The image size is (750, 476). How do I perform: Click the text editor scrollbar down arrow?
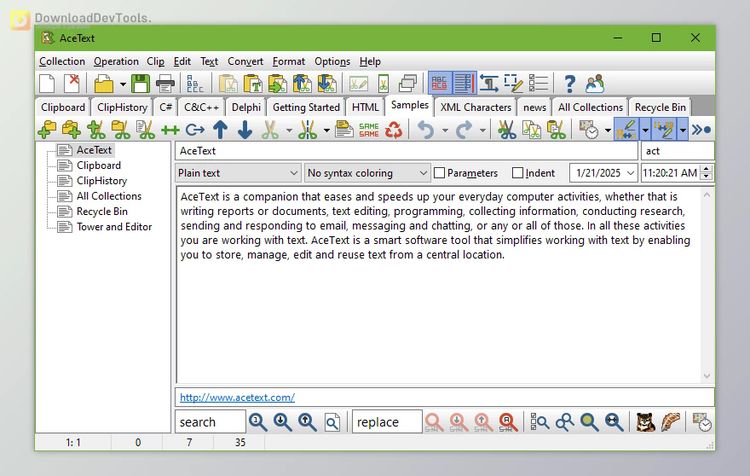click(x=707, y=376)
